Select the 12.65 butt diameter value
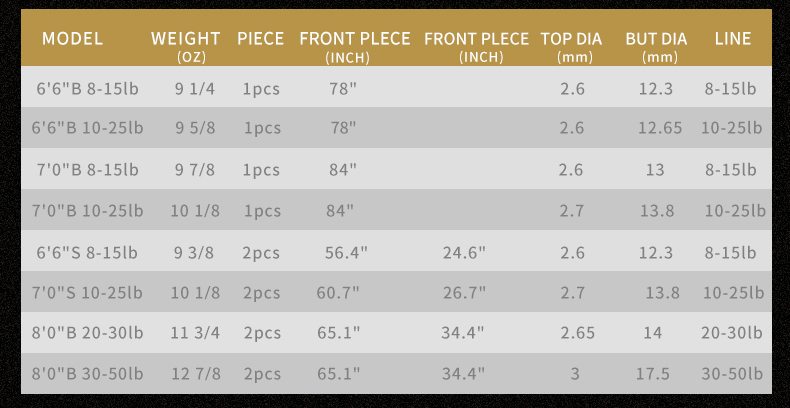The width and height of the screenshot is (790, 408). click(x=660, y=128)
